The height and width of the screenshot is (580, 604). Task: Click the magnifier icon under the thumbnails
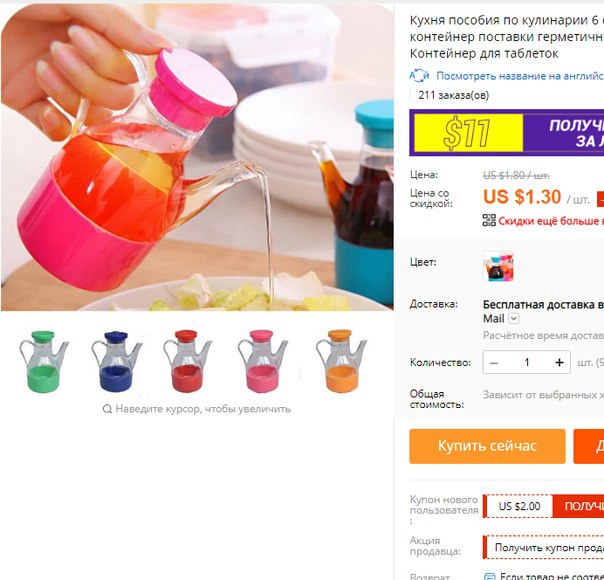pos(107,409)
